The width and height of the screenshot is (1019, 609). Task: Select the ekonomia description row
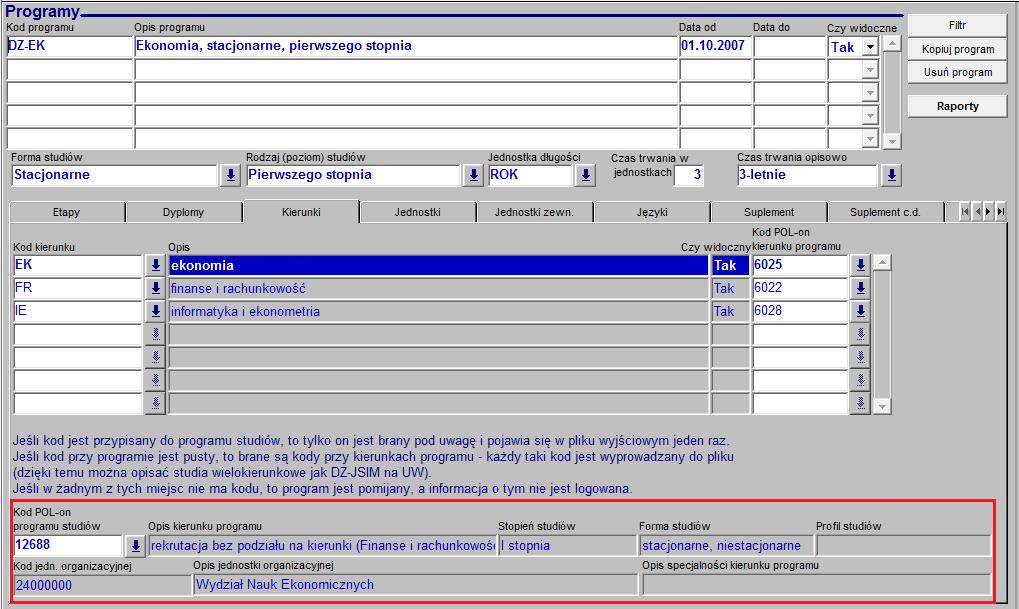(438, 265)
